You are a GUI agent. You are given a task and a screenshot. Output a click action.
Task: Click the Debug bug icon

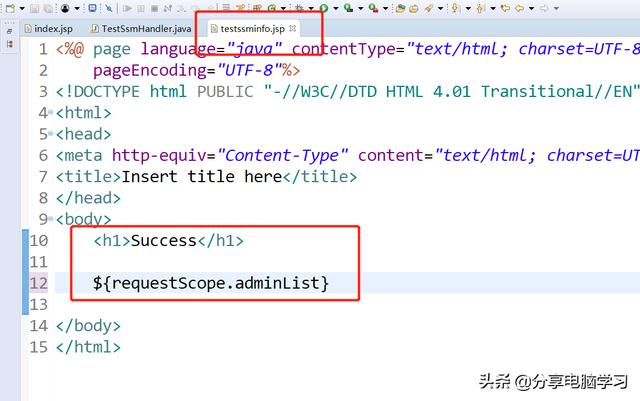coord(299,8)
